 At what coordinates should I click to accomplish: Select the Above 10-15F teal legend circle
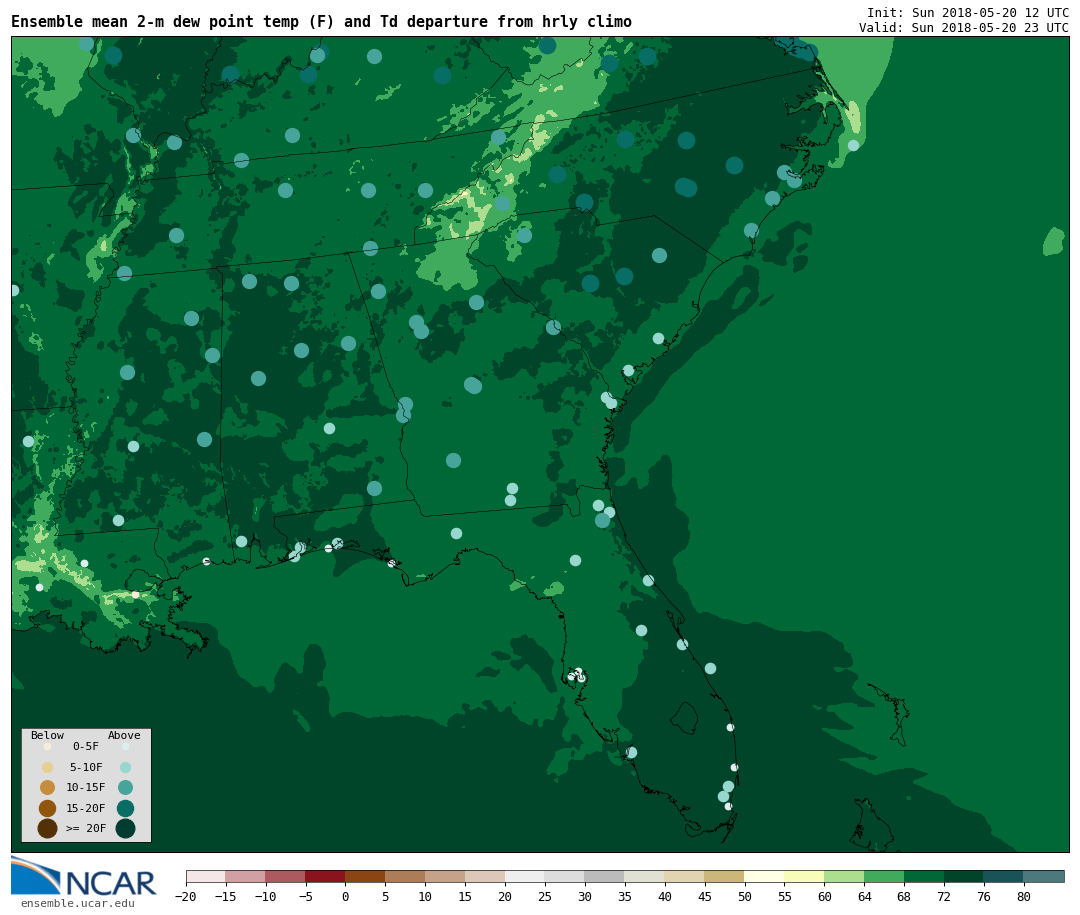tap(125, 788)
